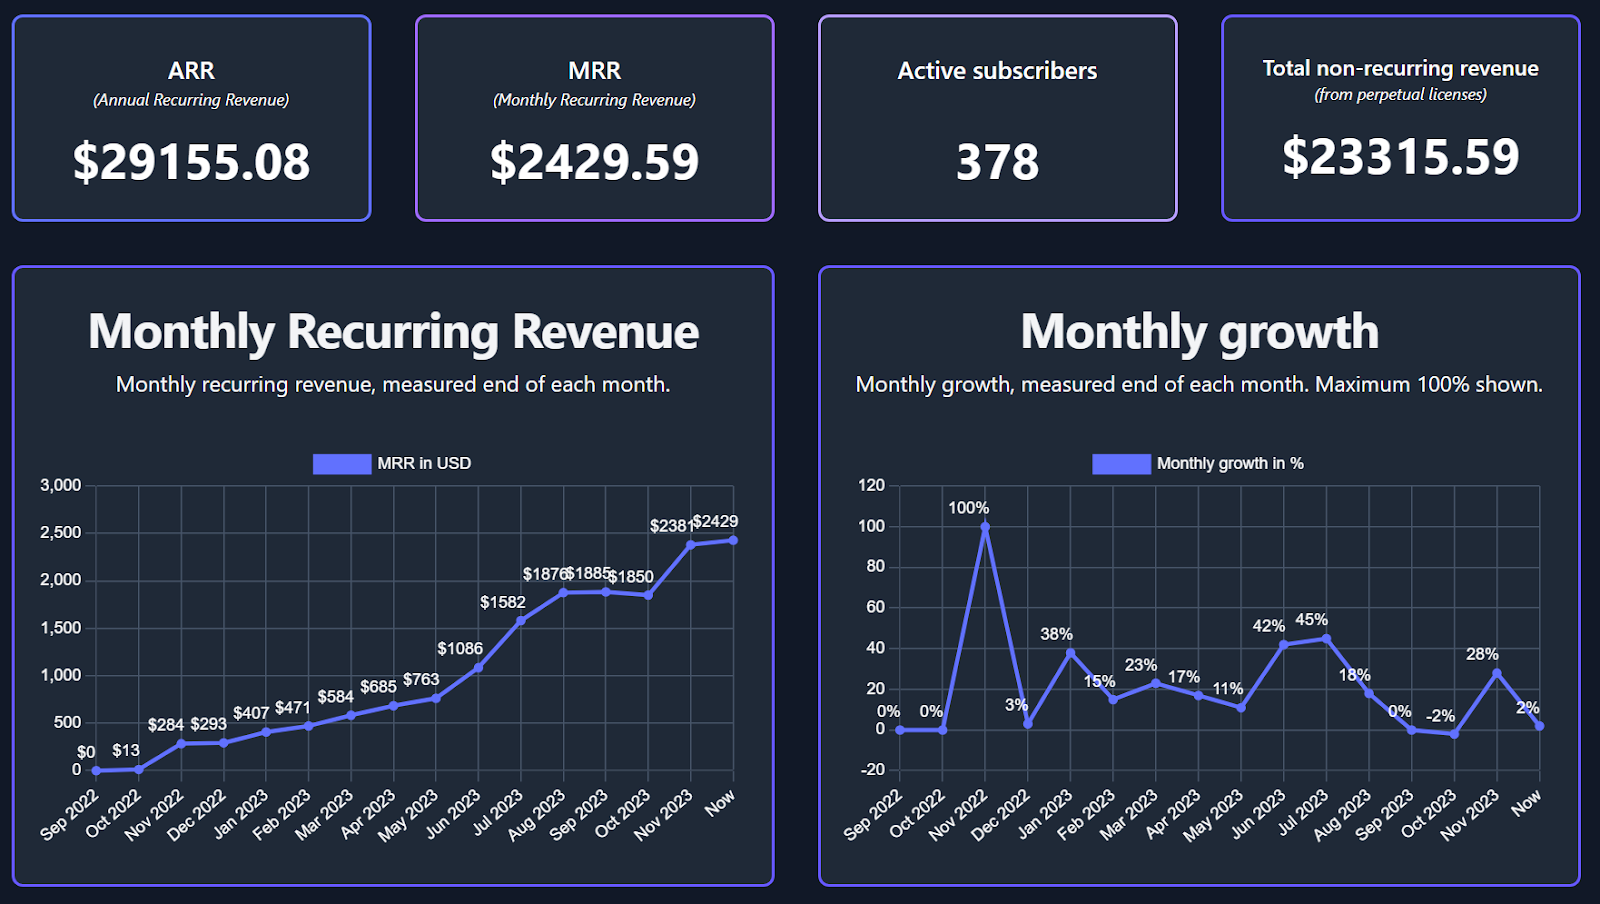1600x904 pixels.
Task: Click the Monthly growth in % legend label
Action: coord(1230,464)
